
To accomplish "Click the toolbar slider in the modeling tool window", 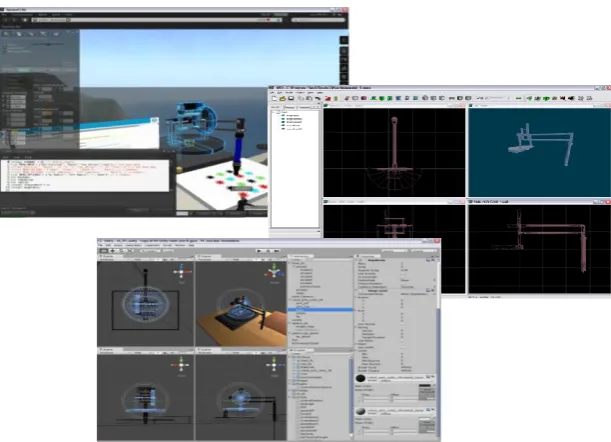I will 497,98.
